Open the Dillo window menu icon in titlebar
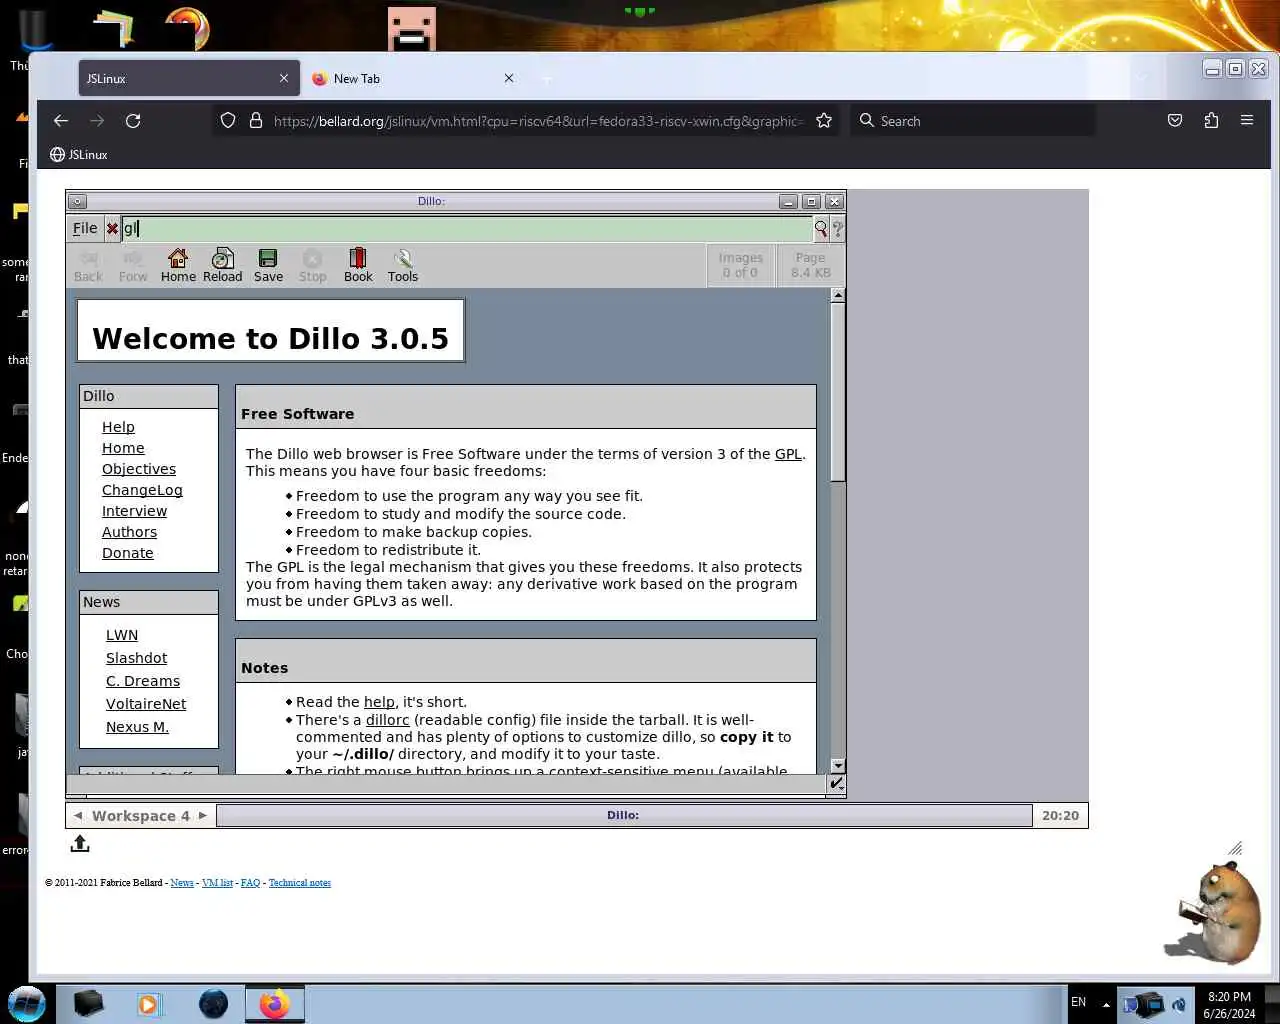 coord(77,201)
